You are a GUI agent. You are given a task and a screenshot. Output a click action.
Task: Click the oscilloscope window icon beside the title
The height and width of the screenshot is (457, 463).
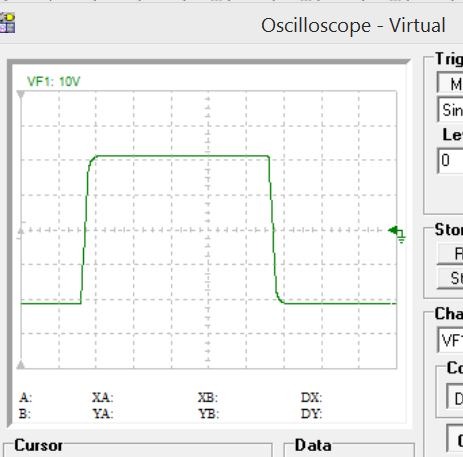7,23
